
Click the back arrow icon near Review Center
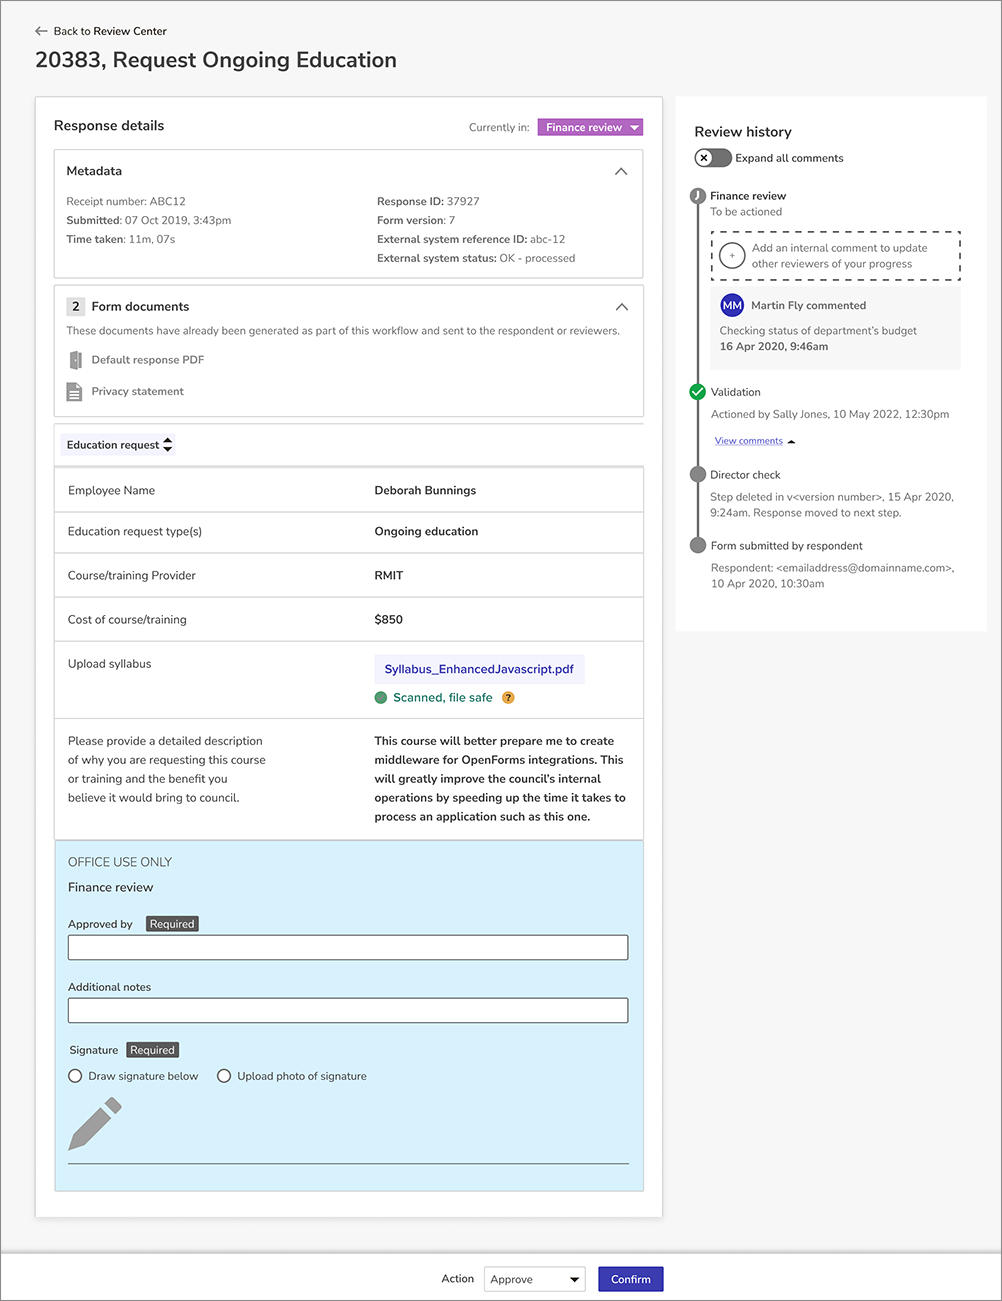point(41,31)
